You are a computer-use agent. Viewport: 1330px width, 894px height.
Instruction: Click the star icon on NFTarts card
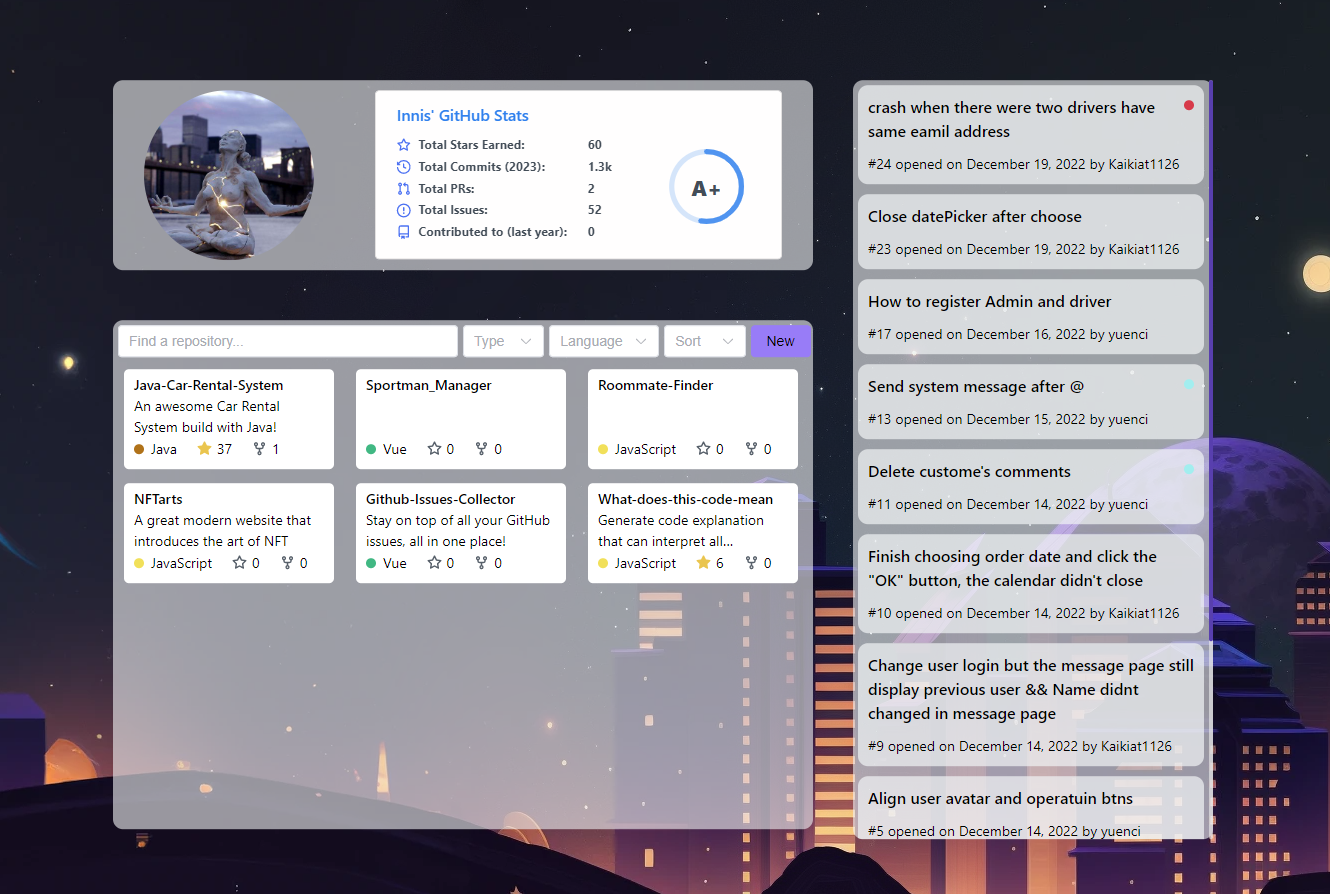pos(239,563)
